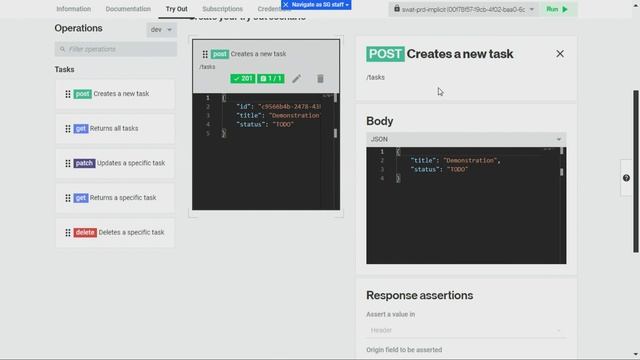The width and height of the screenshot is (640, 360).
Task: Select the get Returns a specific task operation
Action: pos(115,198)
